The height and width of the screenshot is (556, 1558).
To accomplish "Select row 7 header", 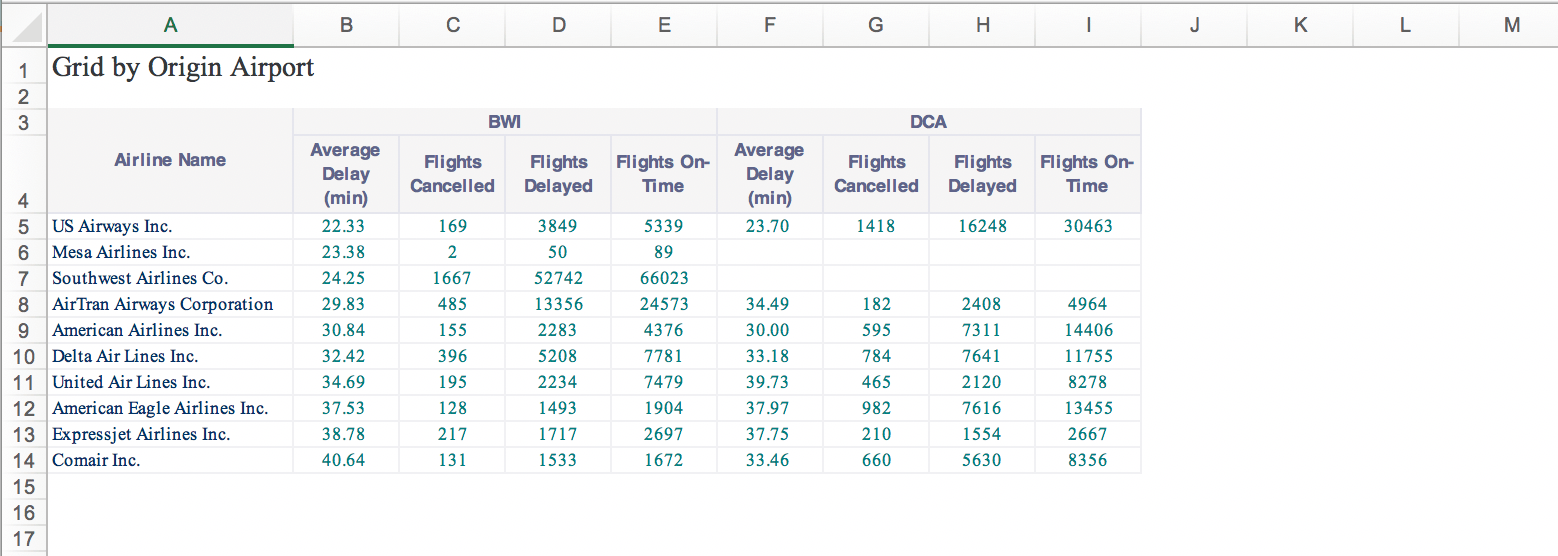I will 24,278.
